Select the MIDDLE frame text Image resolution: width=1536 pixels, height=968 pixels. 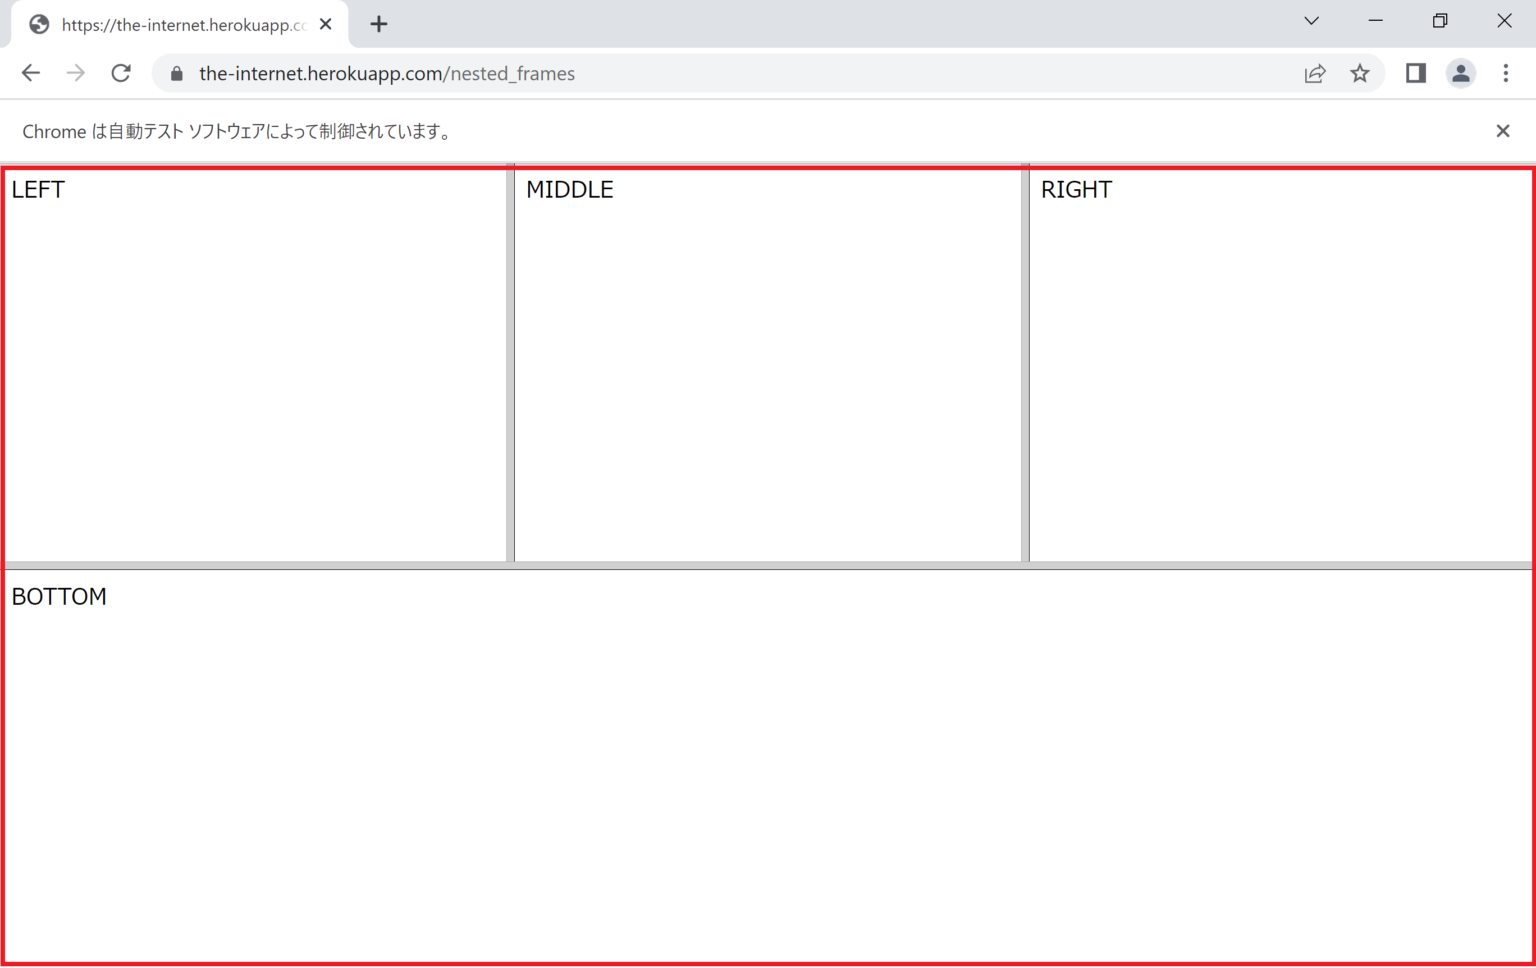(569, 189)
